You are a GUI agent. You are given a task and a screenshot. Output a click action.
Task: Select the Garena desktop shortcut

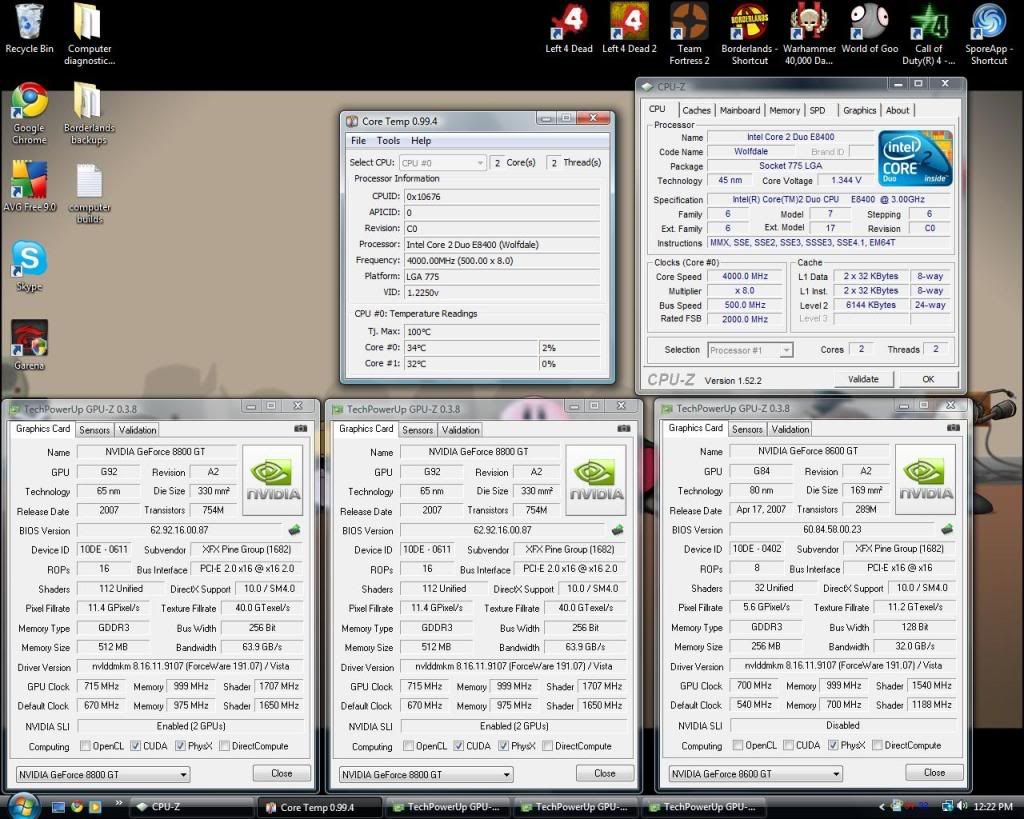29,345
